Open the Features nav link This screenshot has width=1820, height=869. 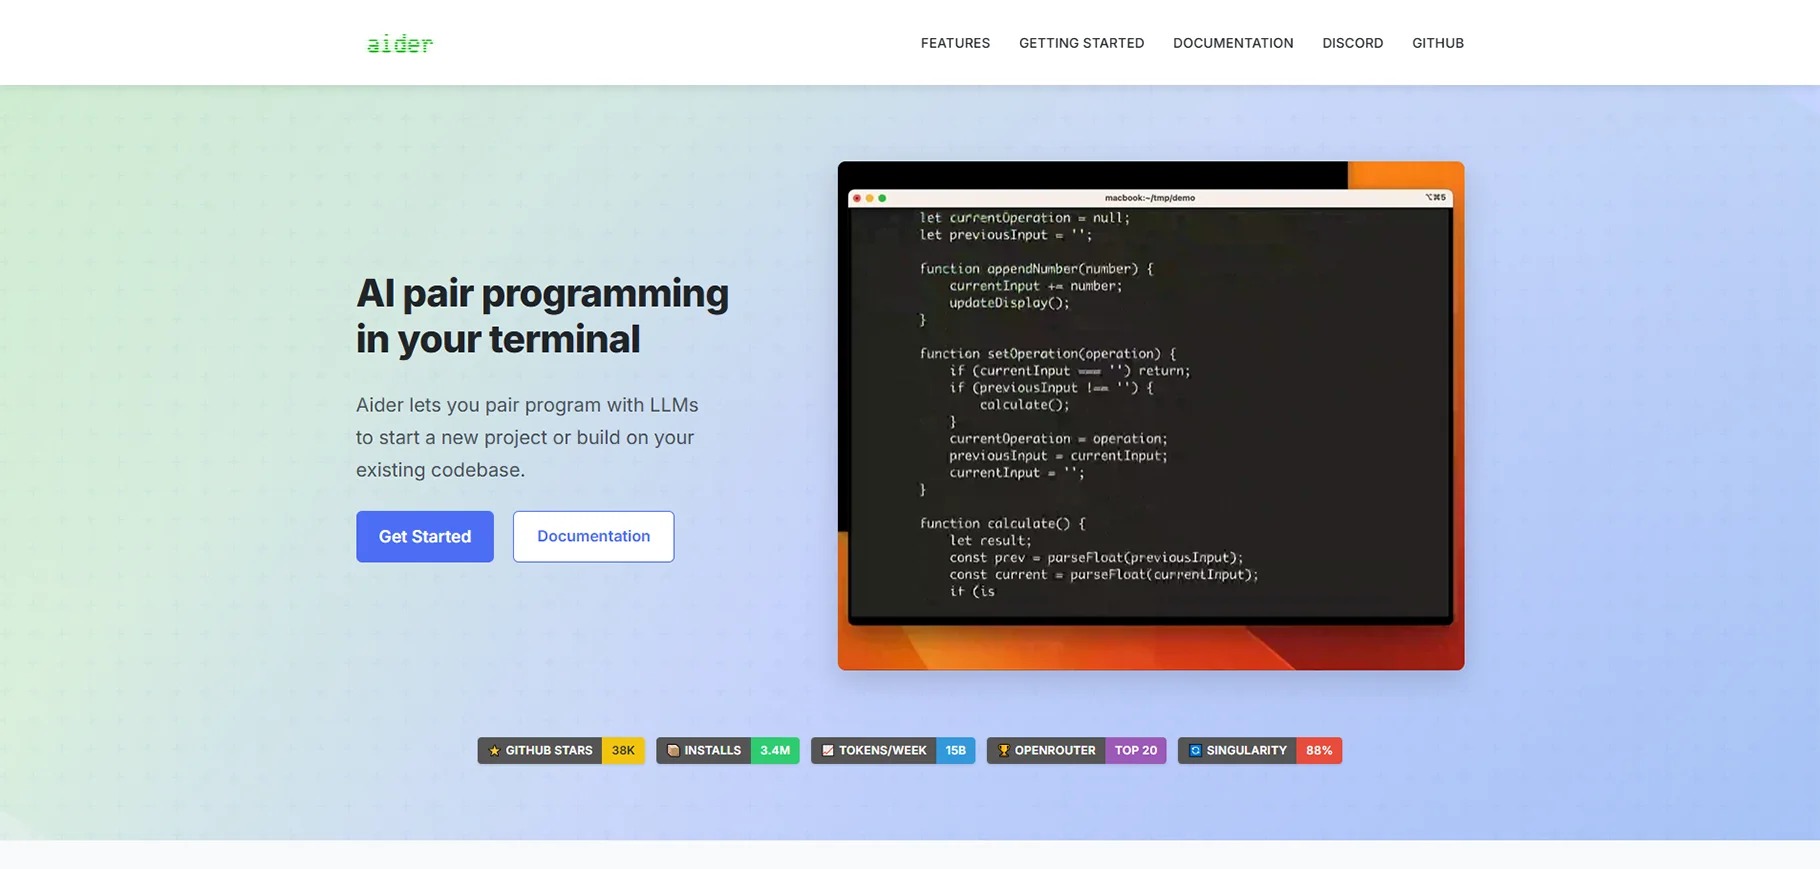(955, 43)
